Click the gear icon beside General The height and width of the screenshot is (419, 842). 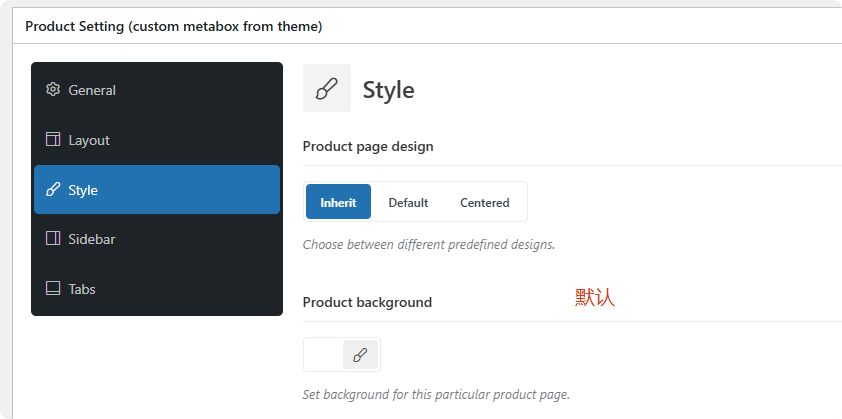coord(53,90)
